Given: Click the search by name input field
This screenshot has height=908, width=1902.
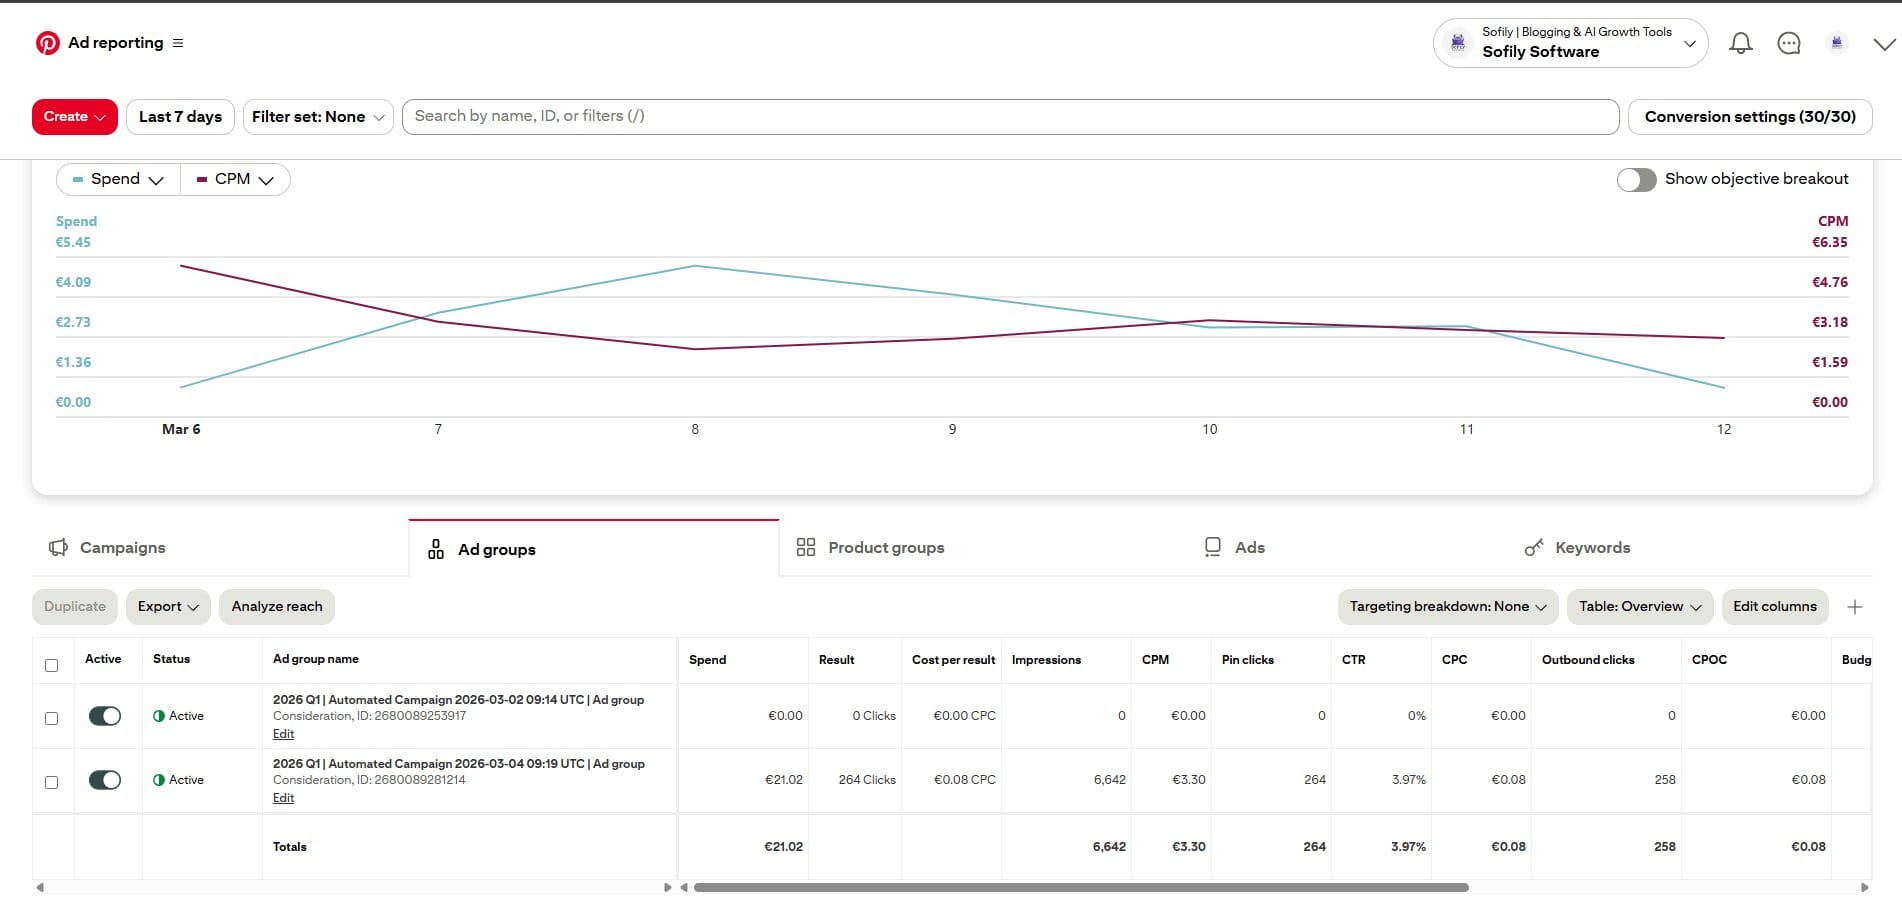Looking at the screenshot, I should (x=1009, y=116).
